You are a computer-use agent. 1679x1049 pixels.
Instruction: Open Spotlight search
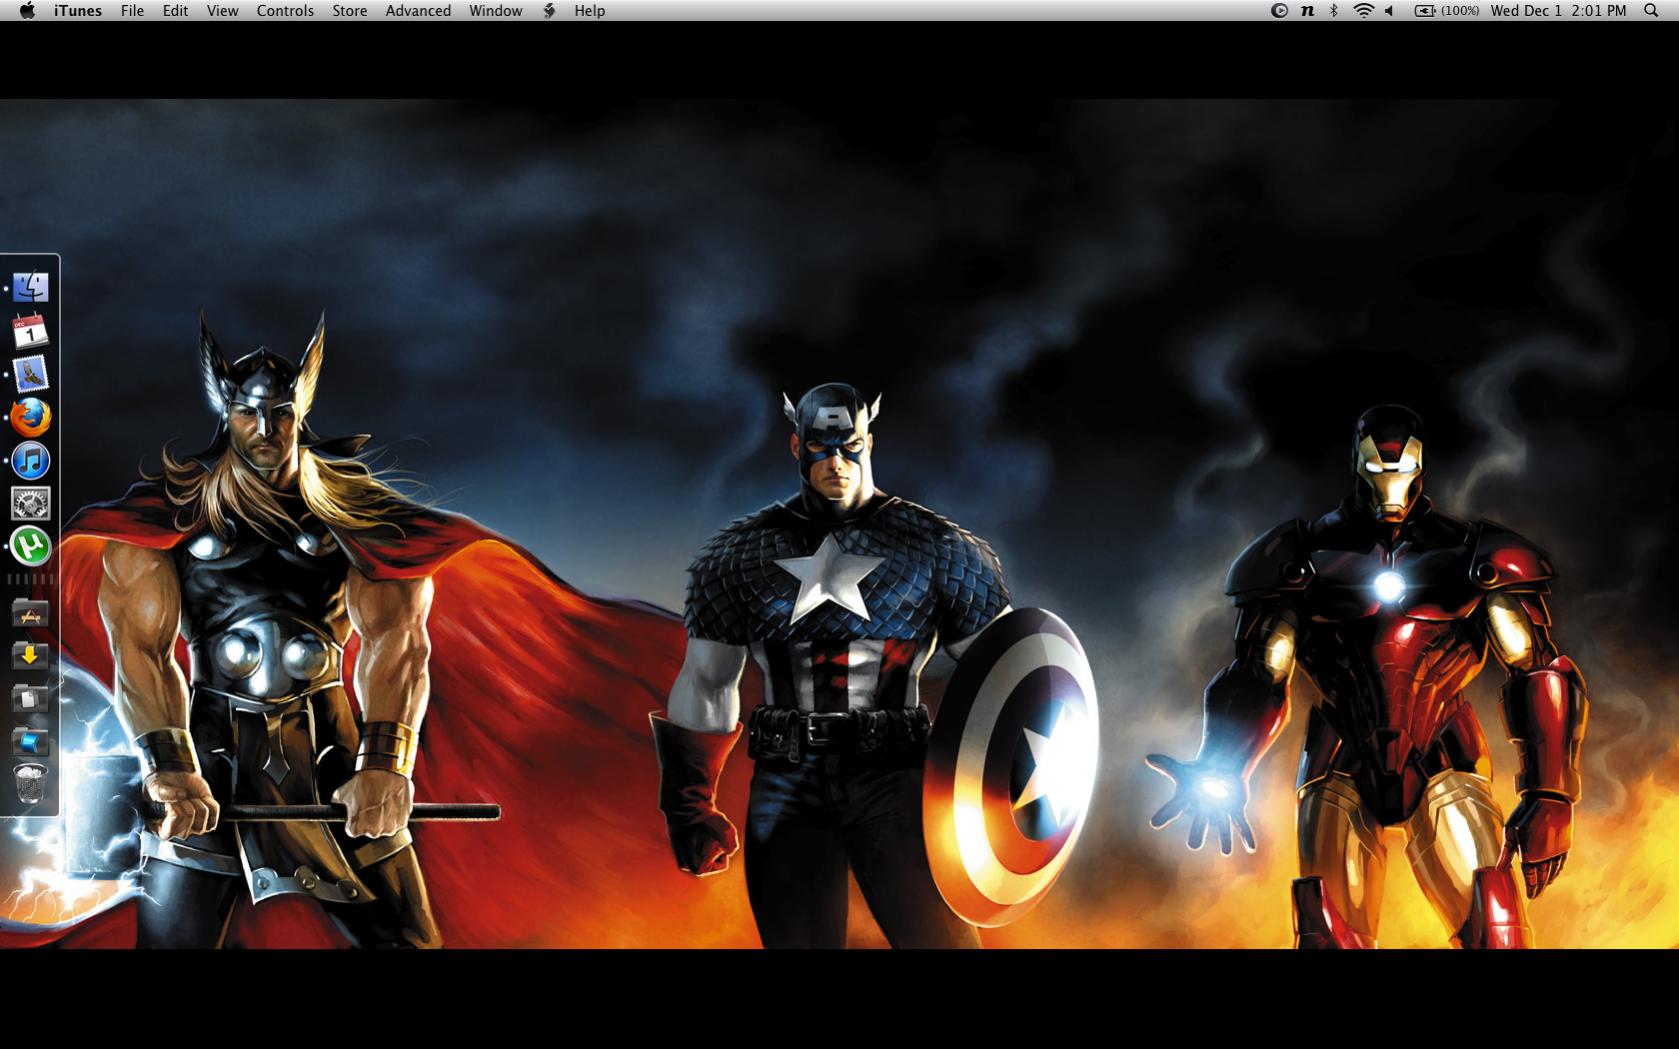click(1650, 11)
